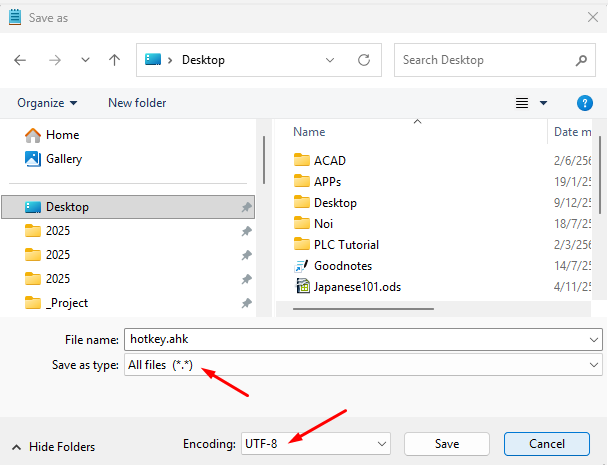
Task: Select the Goodnotes shortcut file
Action: tap(341, 266)
